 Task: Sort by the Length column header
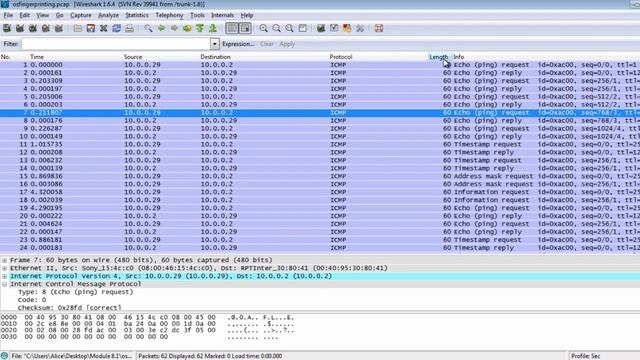[x=440, y=57]
